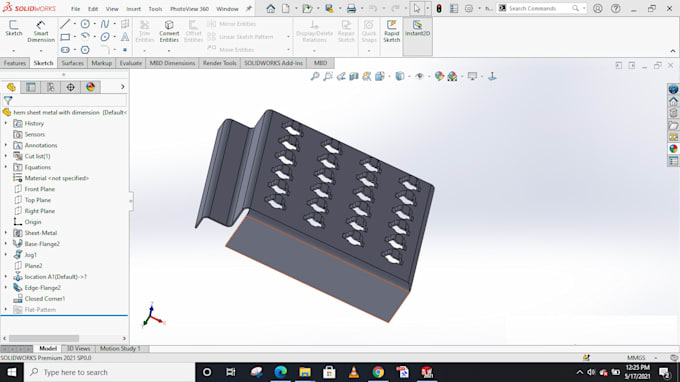The image size is (680, 382).
Task: Open Google Chrome from the taskbar
Action: pos(378,372)
